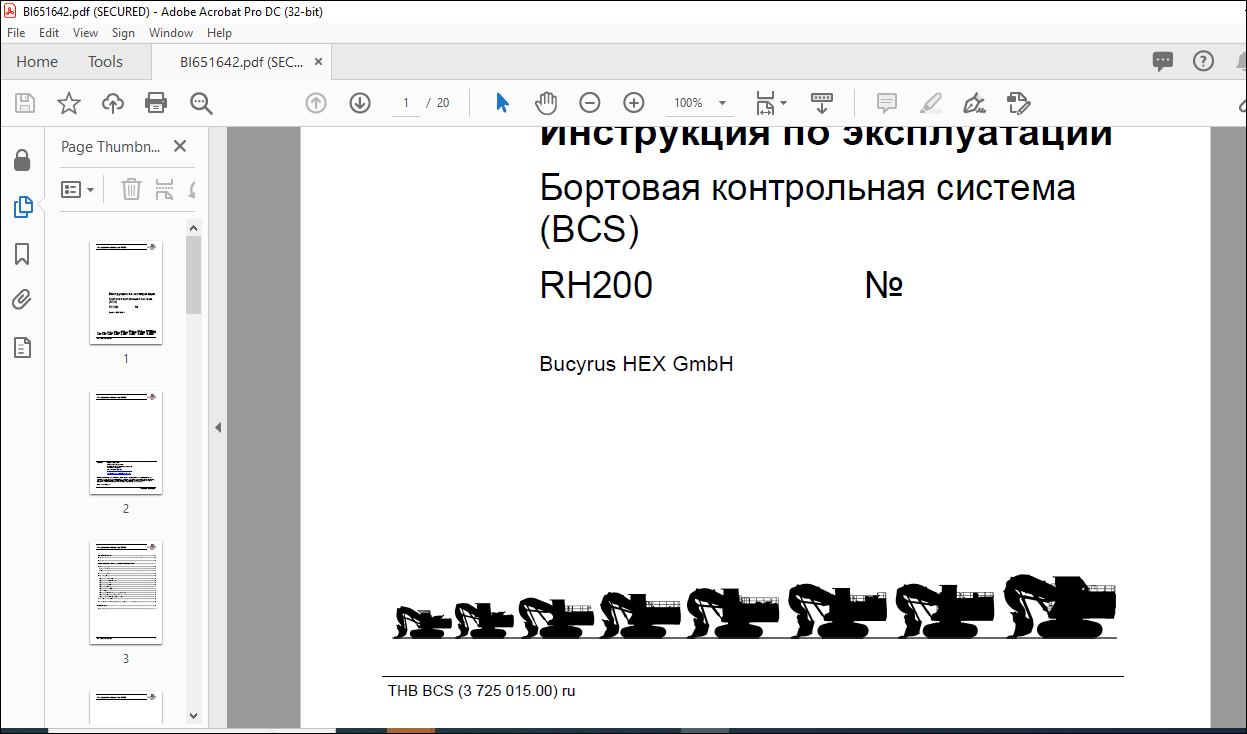1247x734 pixels.
Task: Open the chat notifications icon
Action: [1162, 62]
